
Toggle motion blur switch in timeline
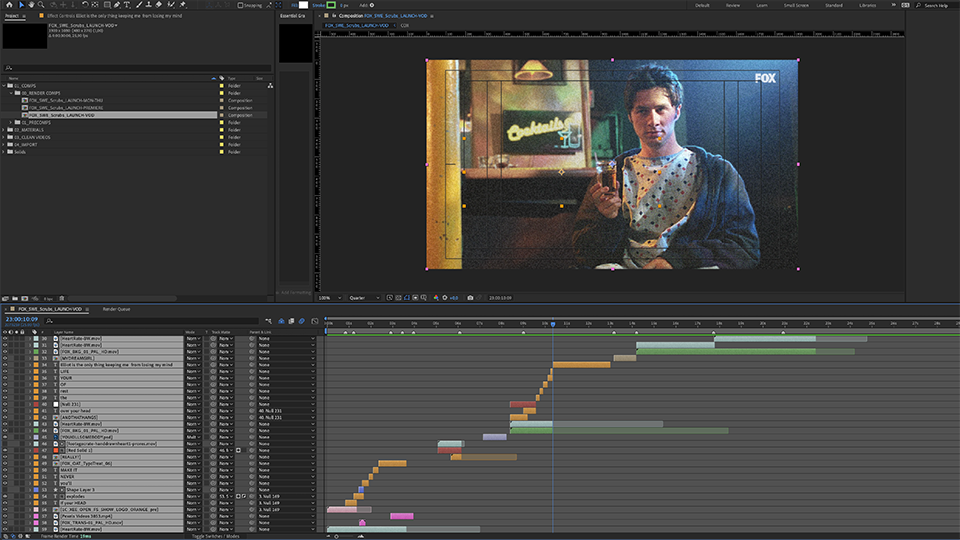(301, 321)
